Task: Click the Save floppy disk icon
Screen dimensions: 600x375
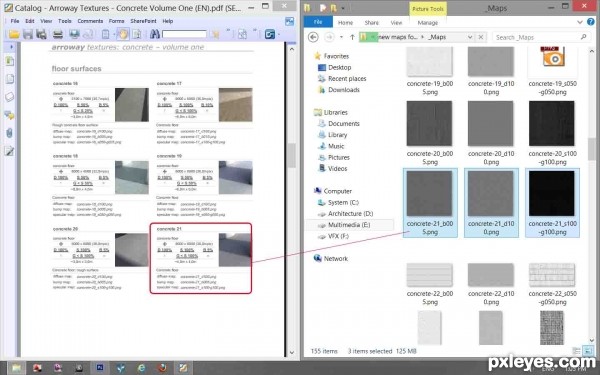Action: tap(28, 34)
